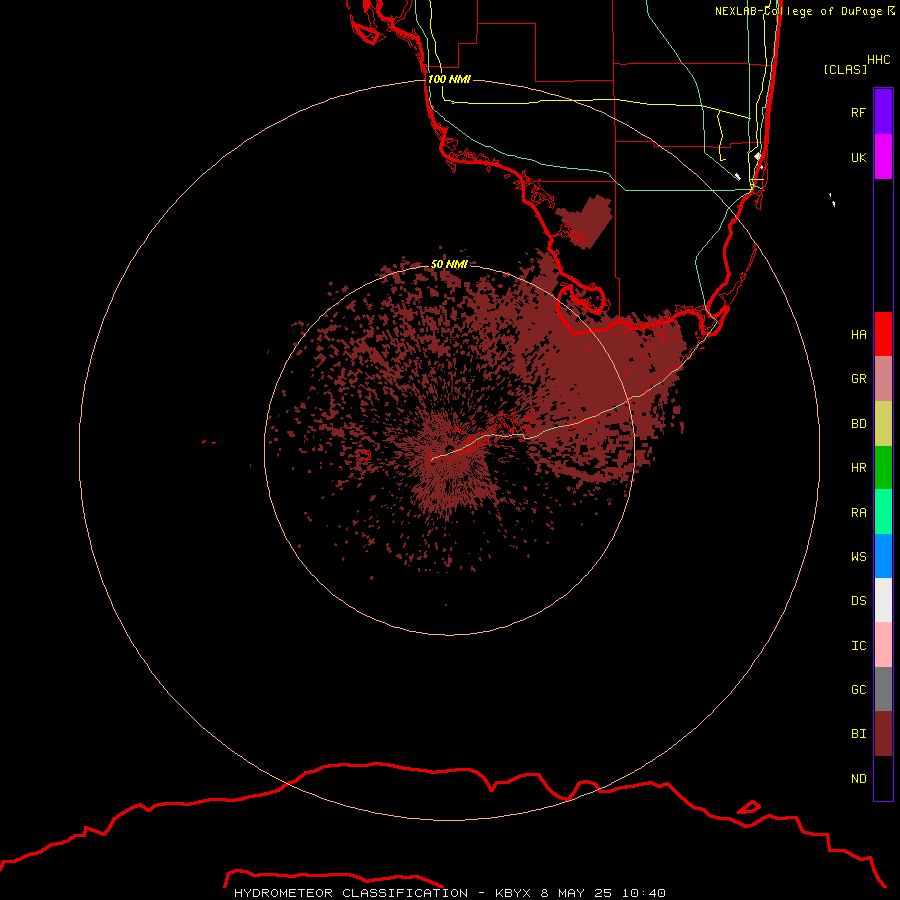Click the BI legend label
Screen dimensions: 900x900
858,734
